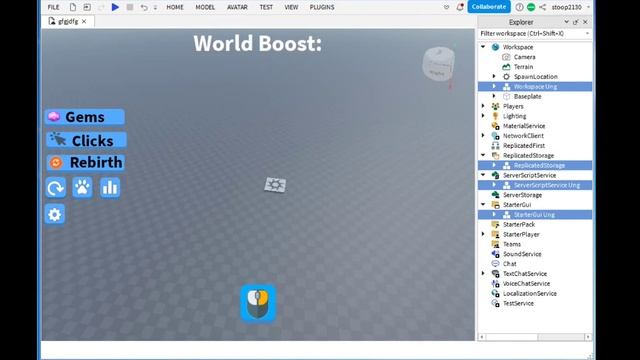Click the notifications bell icon

pyautogui.click(x=460, y=7)
